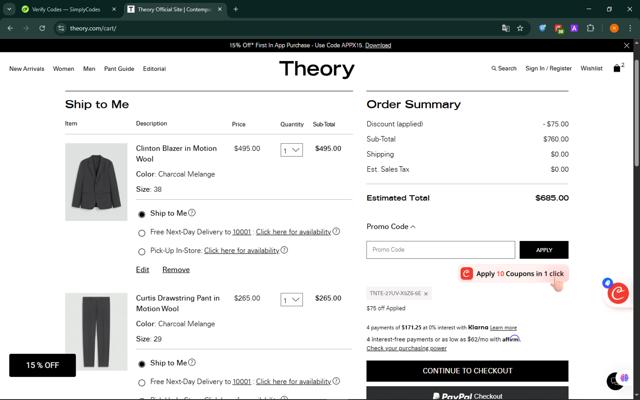640x400 pixels.
Task: Dismiss the promo banner with X
Action: pos(627,45)
